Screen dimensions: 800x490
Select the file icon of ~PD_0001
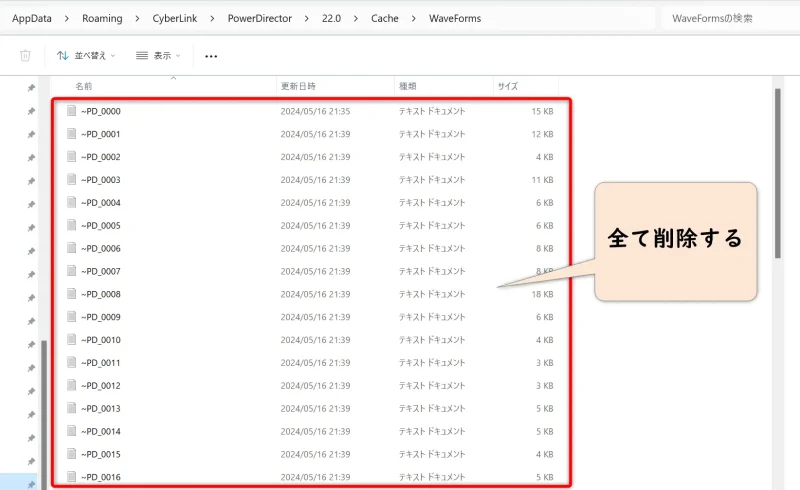pyautogui.click(x=71, y=134)
